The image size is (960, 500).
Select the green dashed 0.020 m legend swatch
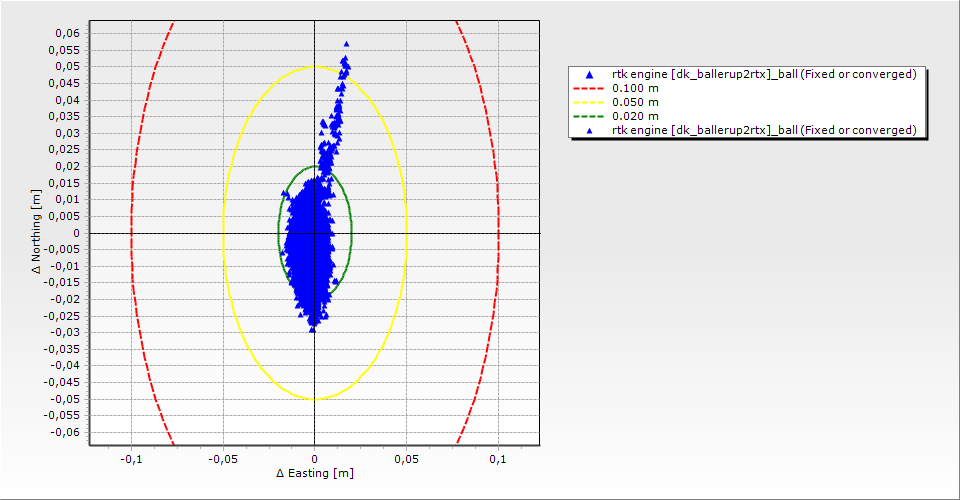588,116
